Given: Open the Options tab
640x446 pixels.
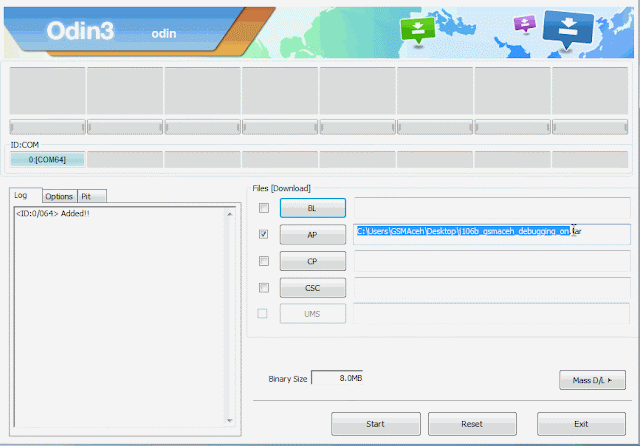Looking at the screenshot, I should click(x=59, y=196).
